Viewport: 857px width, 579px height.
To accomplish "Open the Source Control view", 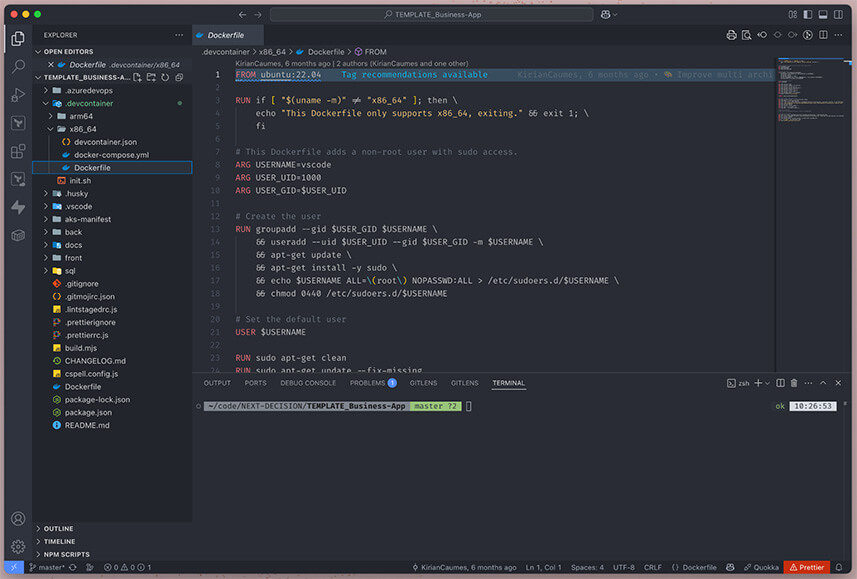I will pos(16,122).
